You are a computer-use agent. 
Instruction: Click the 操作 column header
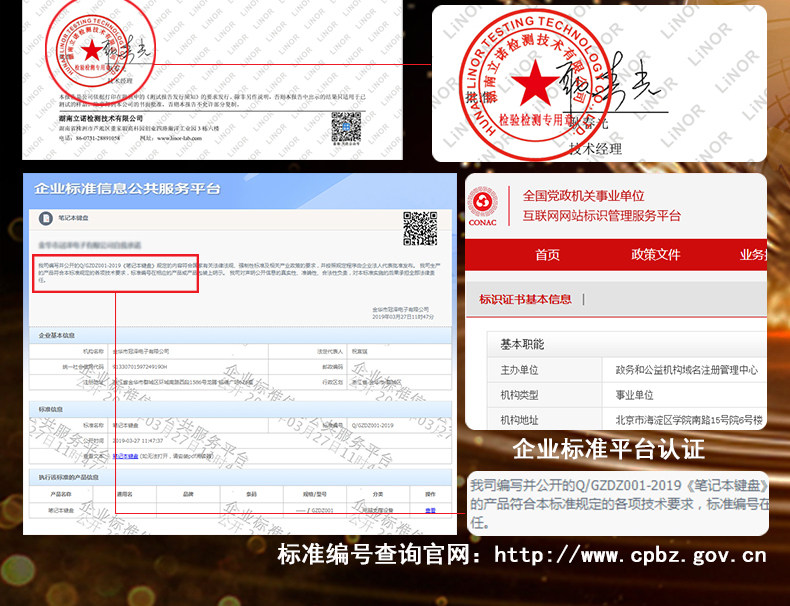[x=430, y=494]
